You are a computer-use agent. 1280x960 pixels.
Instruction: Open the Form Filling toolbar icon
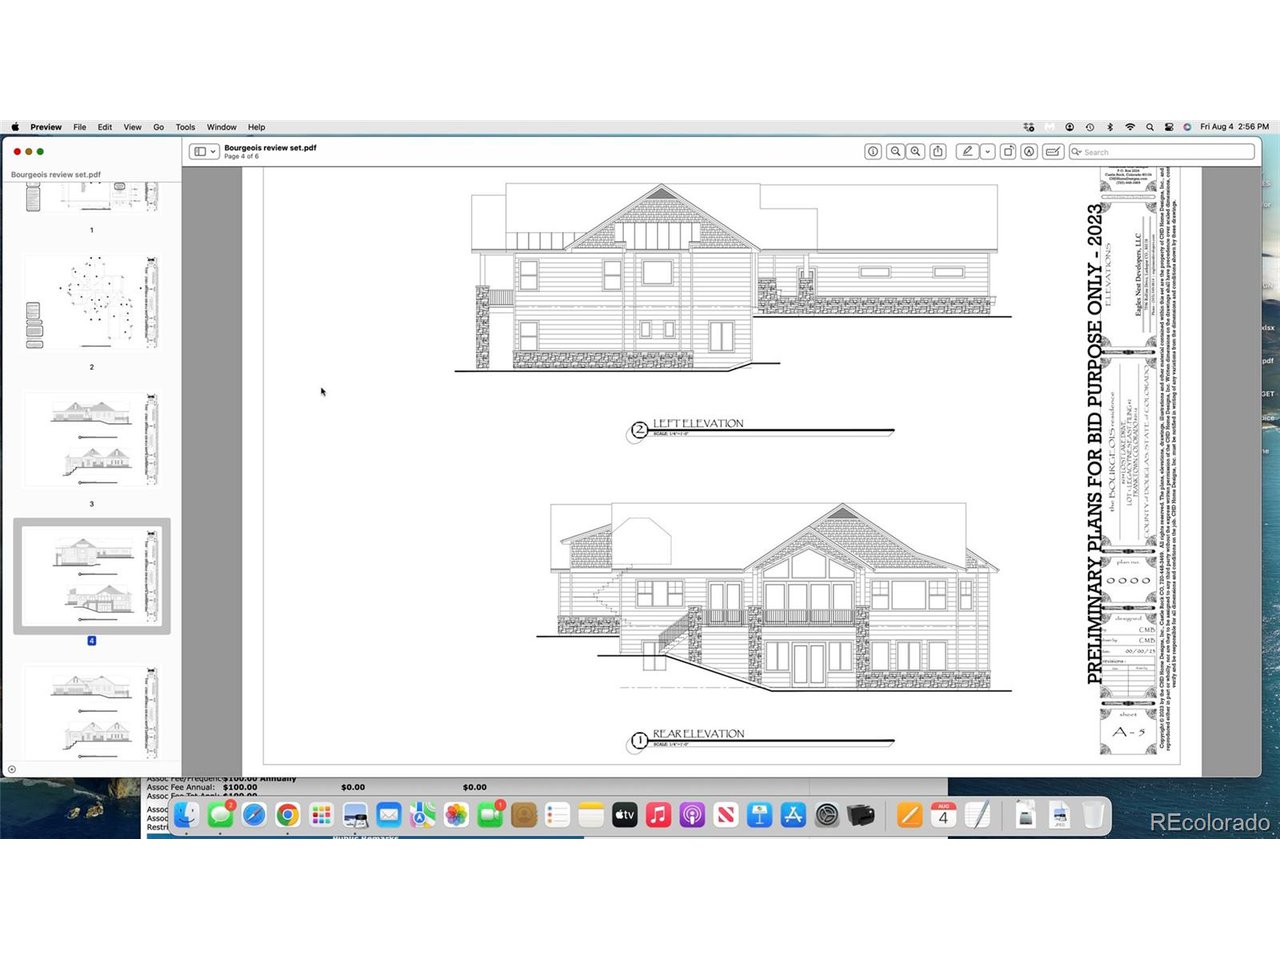1052,152
